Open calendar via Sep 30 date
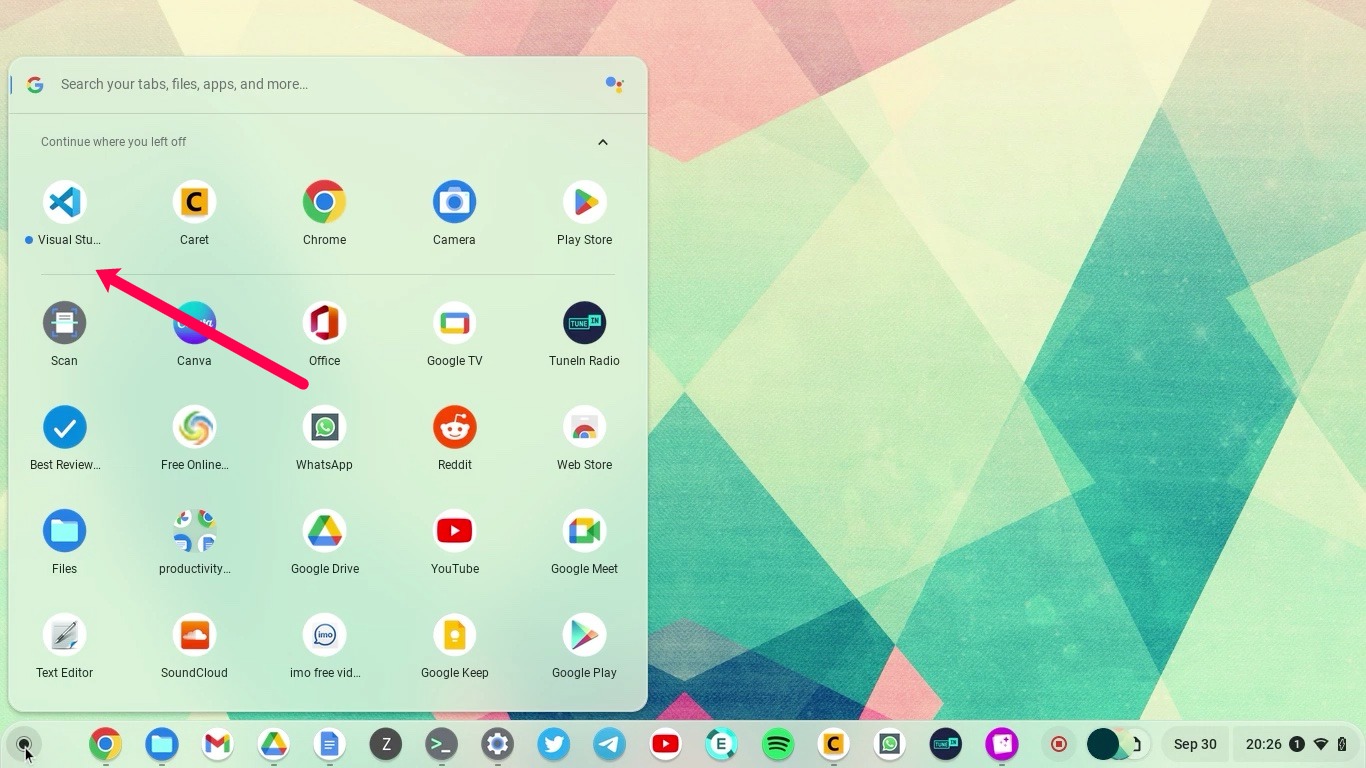1366x768 pixels. [1195, 744]
